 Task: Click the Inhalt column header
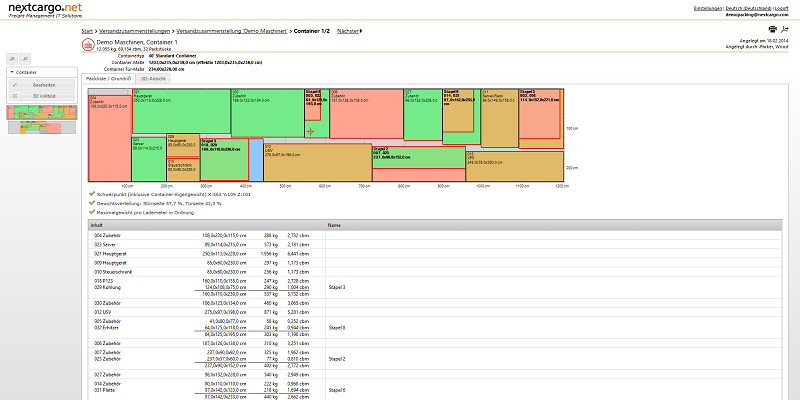(207, 225)
